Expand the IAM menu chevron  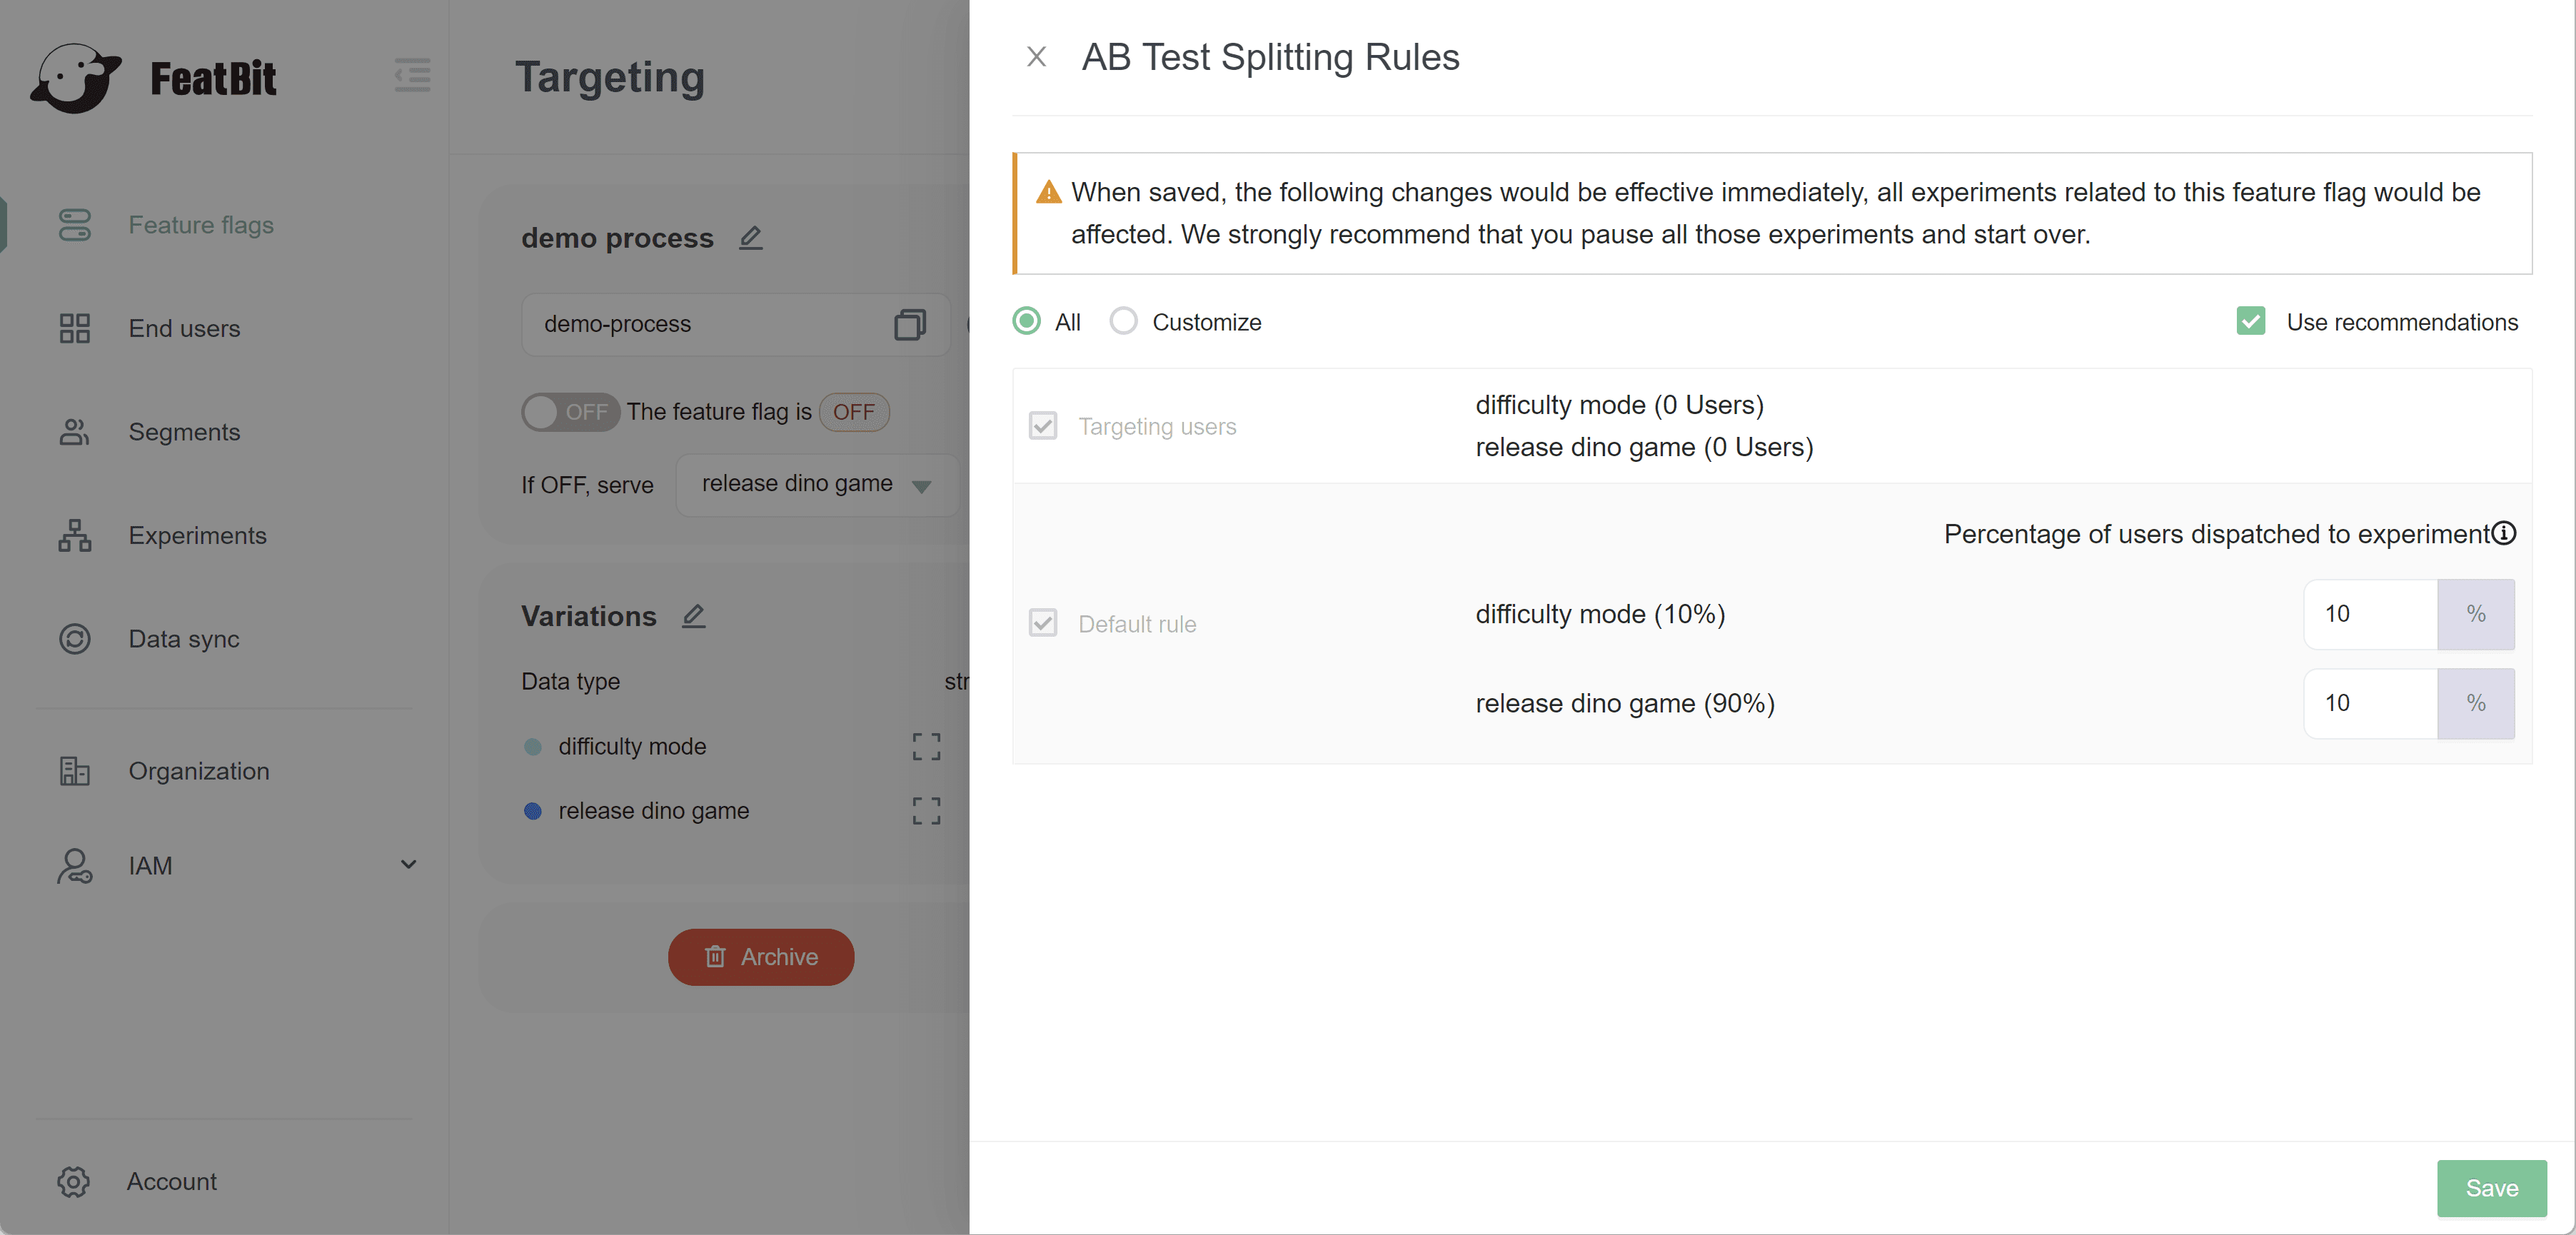(408, 864)
